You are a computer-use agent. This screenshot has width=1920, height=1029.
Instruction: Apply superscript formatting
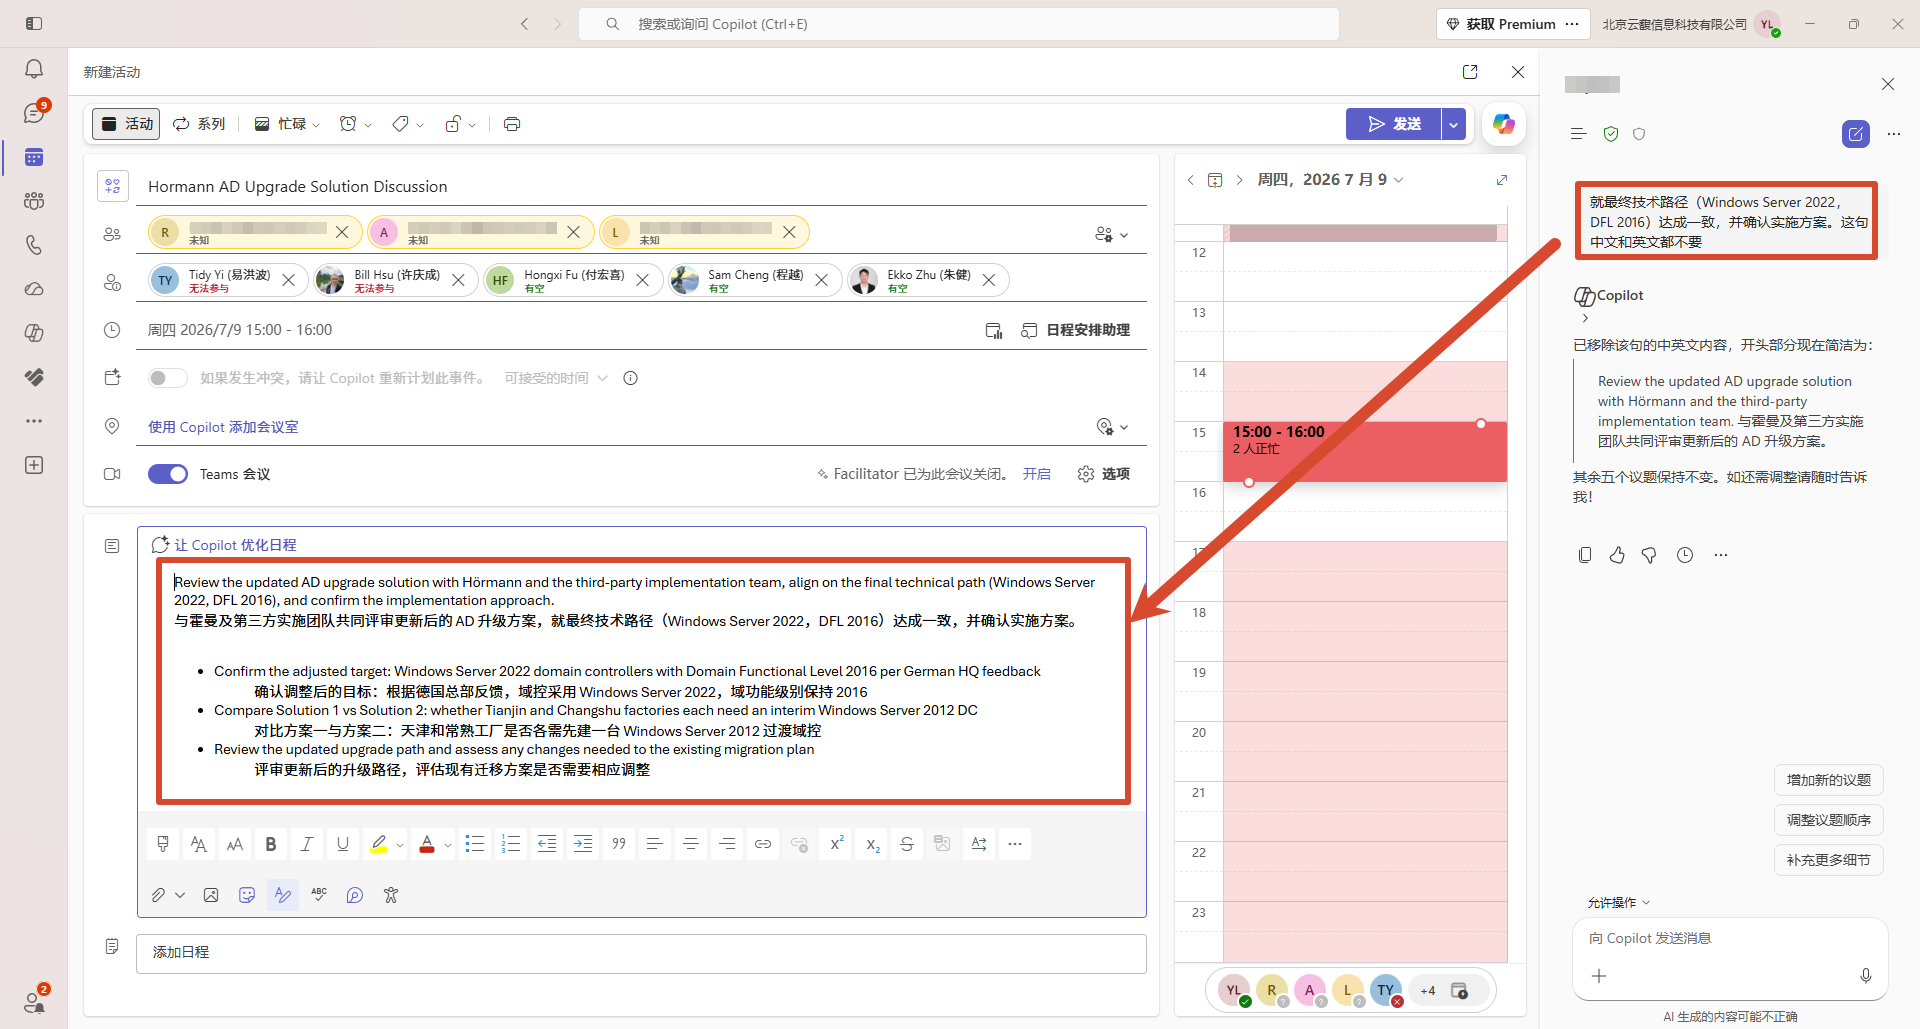click(x=837, y=844)
